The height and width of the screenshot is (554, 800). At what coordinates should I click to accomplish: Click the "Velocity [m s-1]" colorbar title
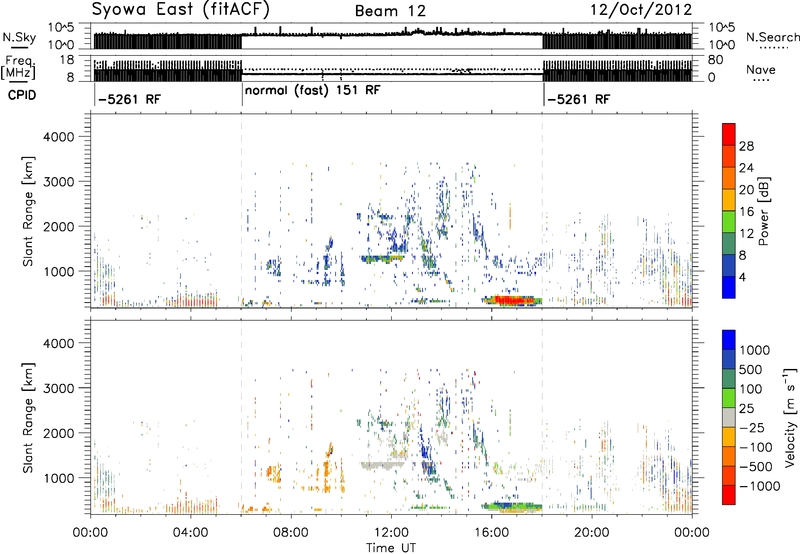point(790,417)
